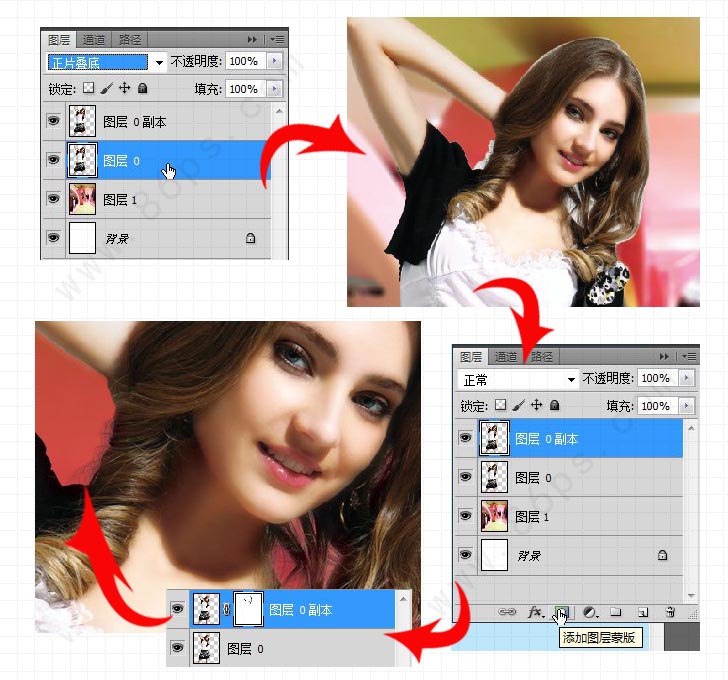Switch to 路径 tab in 正片叠底 panel

click(130, 40)
